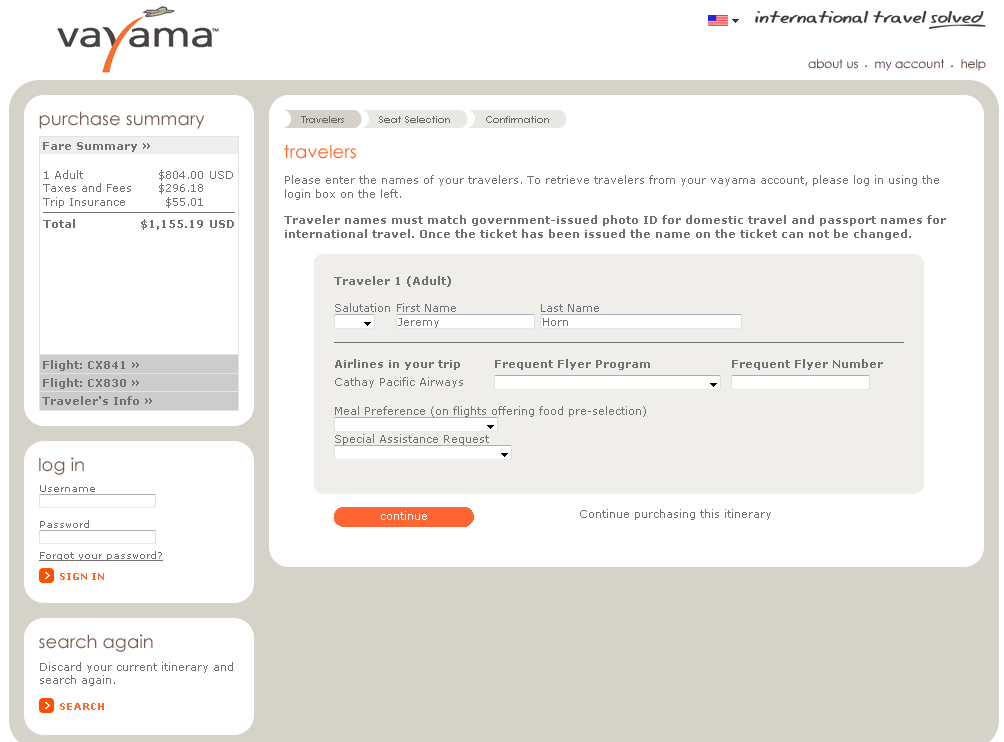Click the Vayama logo
The image size is (1004, 742).
(135, 39)
